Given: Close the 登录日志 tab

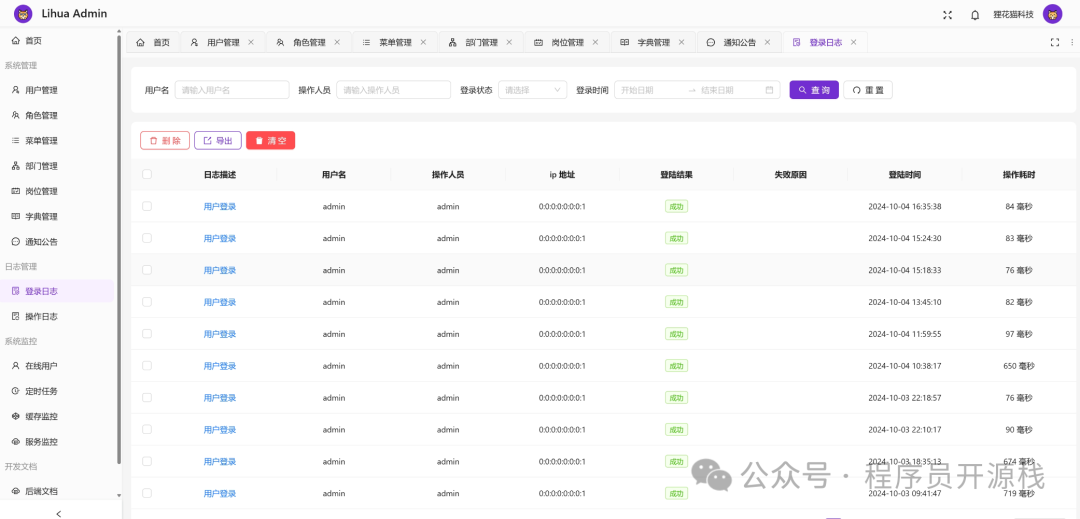Looking at the screenshot, I should click(x=853, y=42).
